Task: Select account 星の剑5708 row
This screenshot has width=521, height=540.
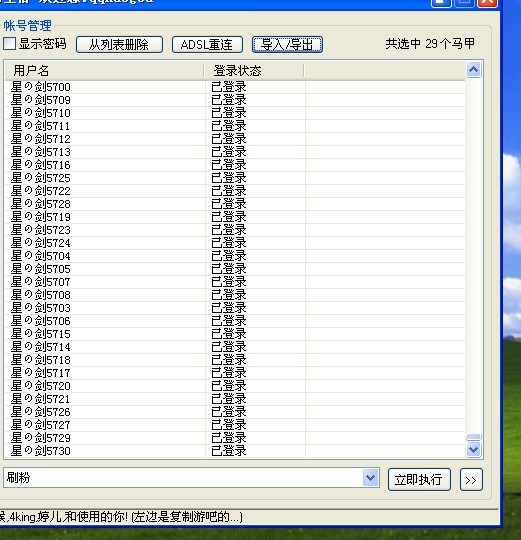Action: coord(235,295)
